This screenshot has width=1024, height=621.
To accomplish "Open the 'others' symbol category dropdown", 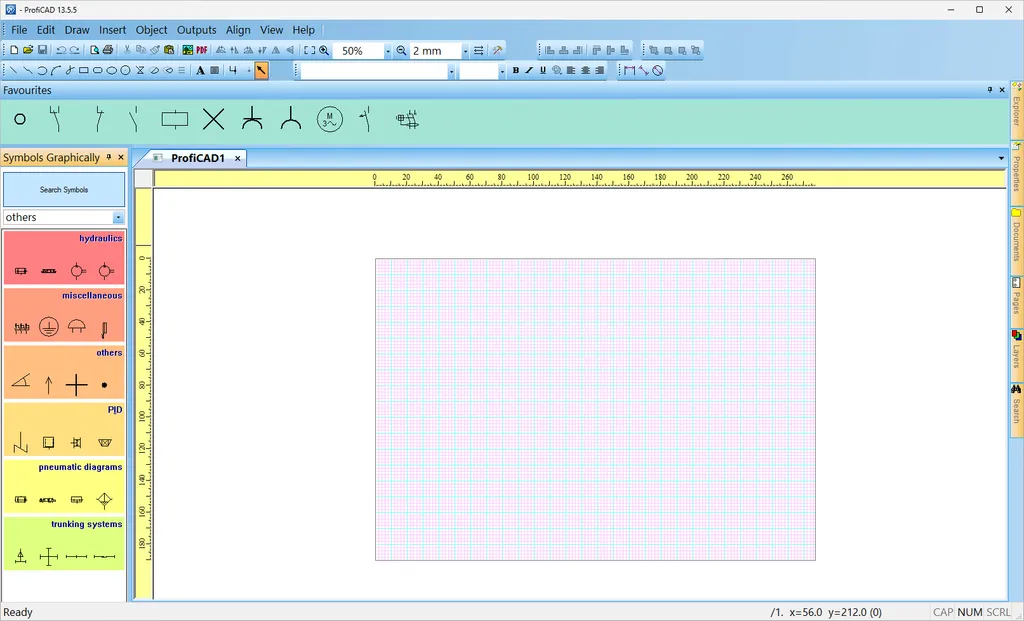I will (118, 217).
